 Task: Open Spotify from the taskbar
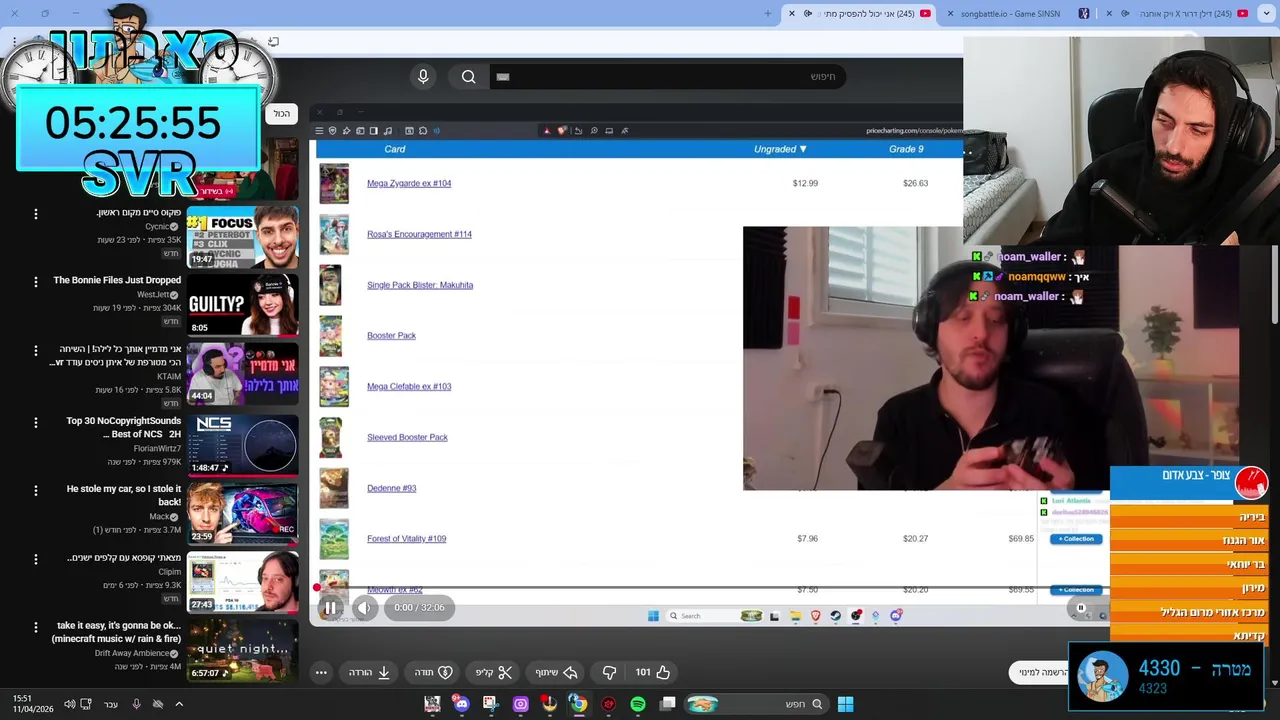[x=638, y=704]
